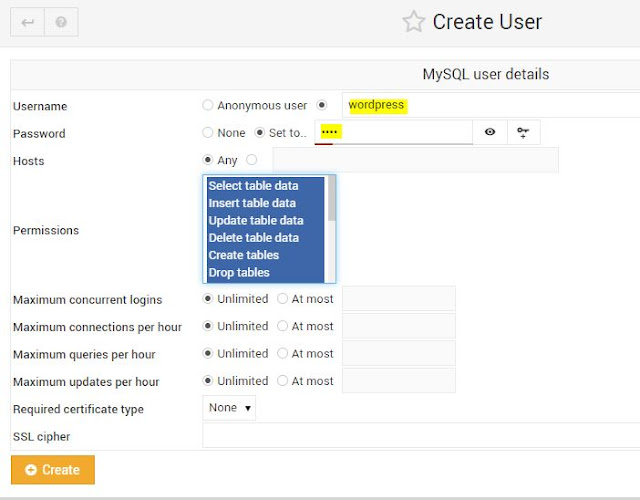
Task: Set Maximum updates per hour to At most
Action: [282, 381]
